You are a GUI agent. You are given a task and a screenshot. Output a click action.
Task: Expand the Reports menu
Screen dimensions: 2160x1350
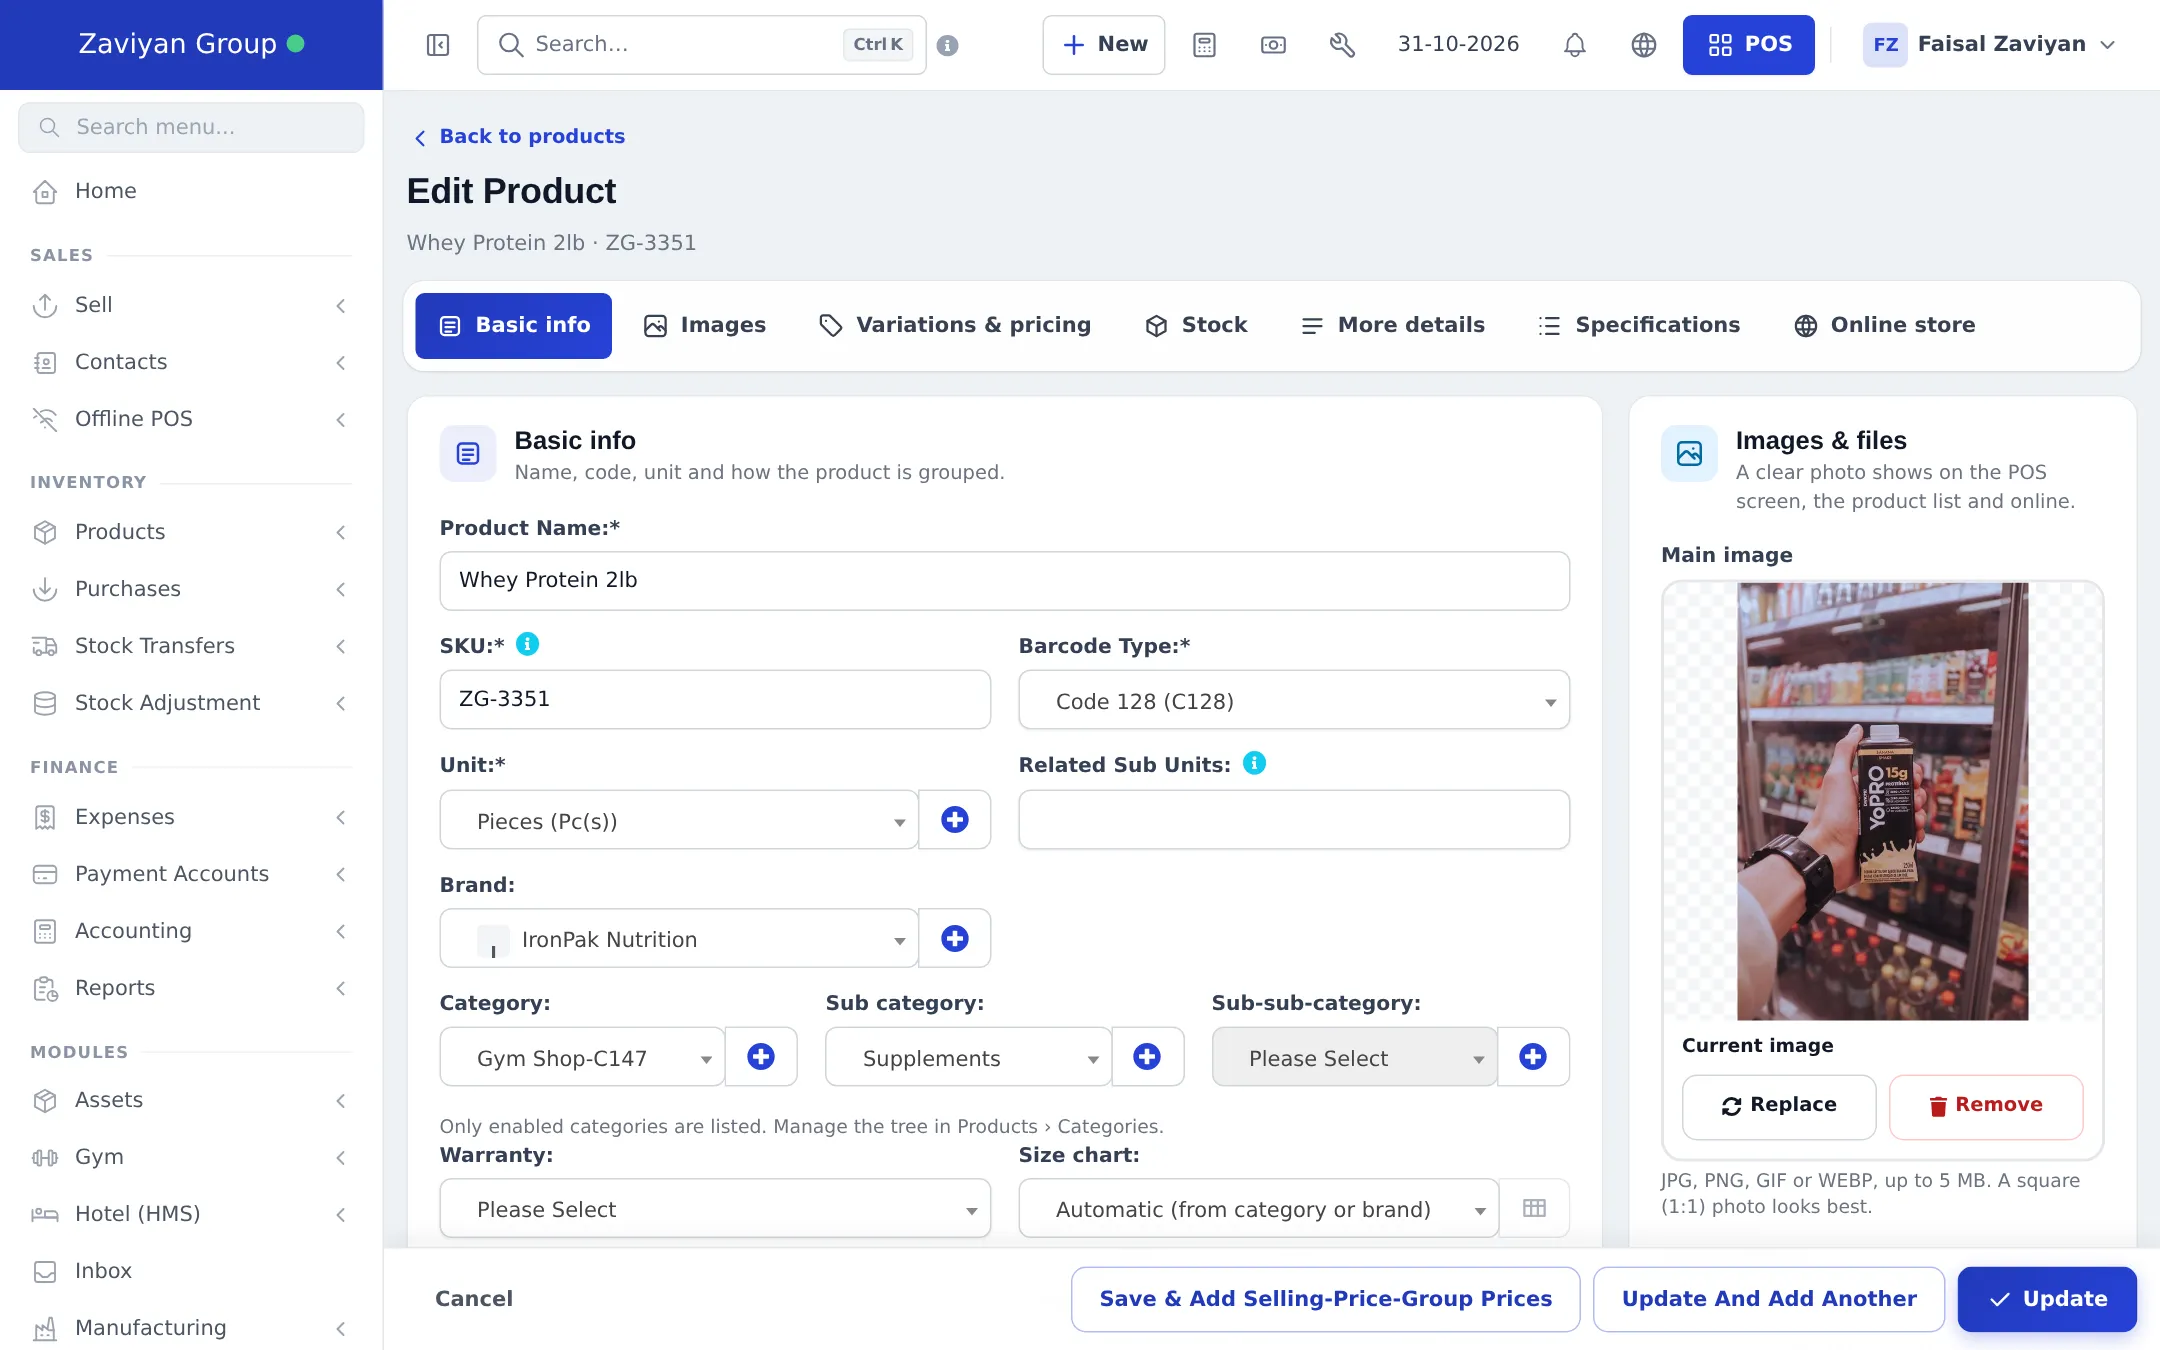pos(191,988)
